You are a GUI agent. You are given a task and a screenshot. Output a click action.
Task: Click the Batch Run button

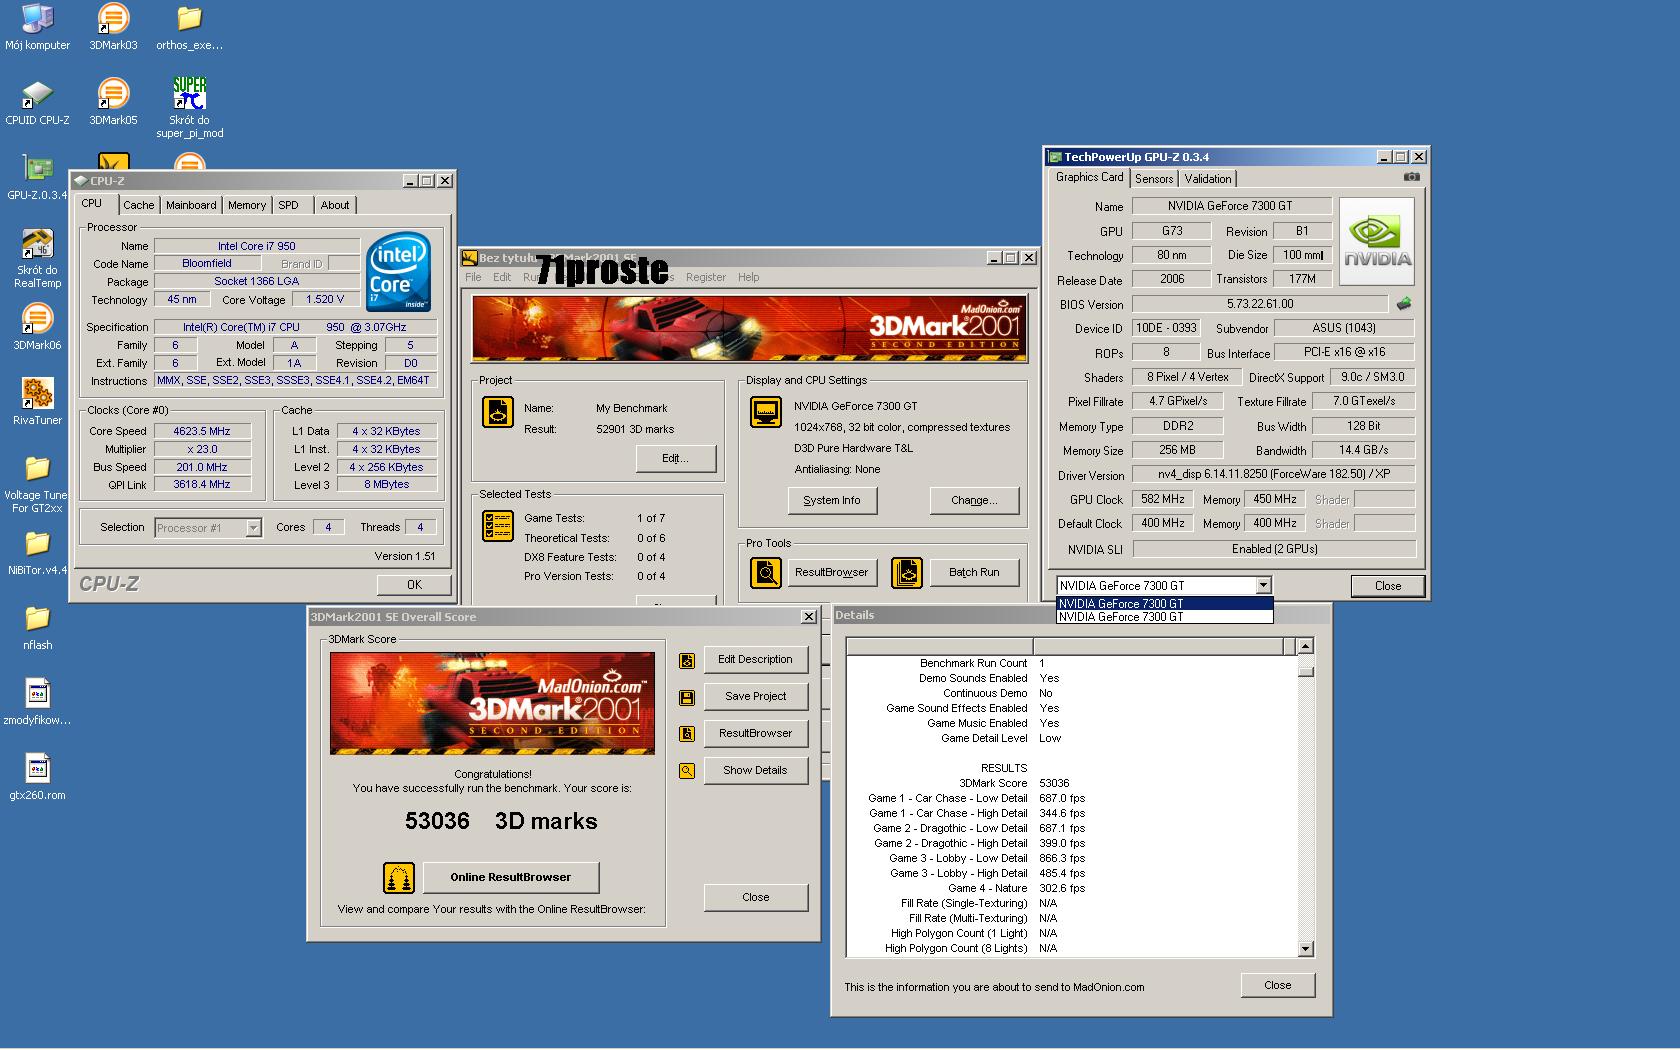pos(974,572)
